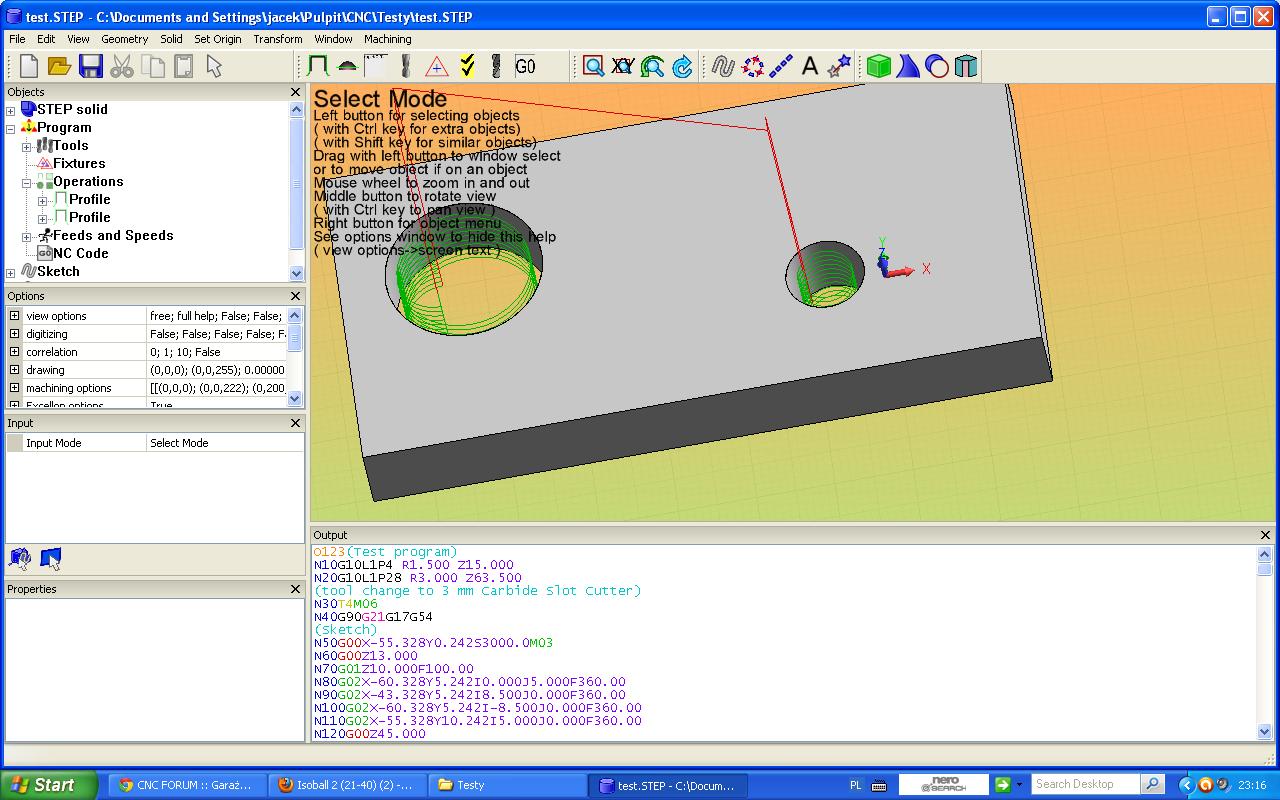Close the Output panel

[x=1264, y=535]
